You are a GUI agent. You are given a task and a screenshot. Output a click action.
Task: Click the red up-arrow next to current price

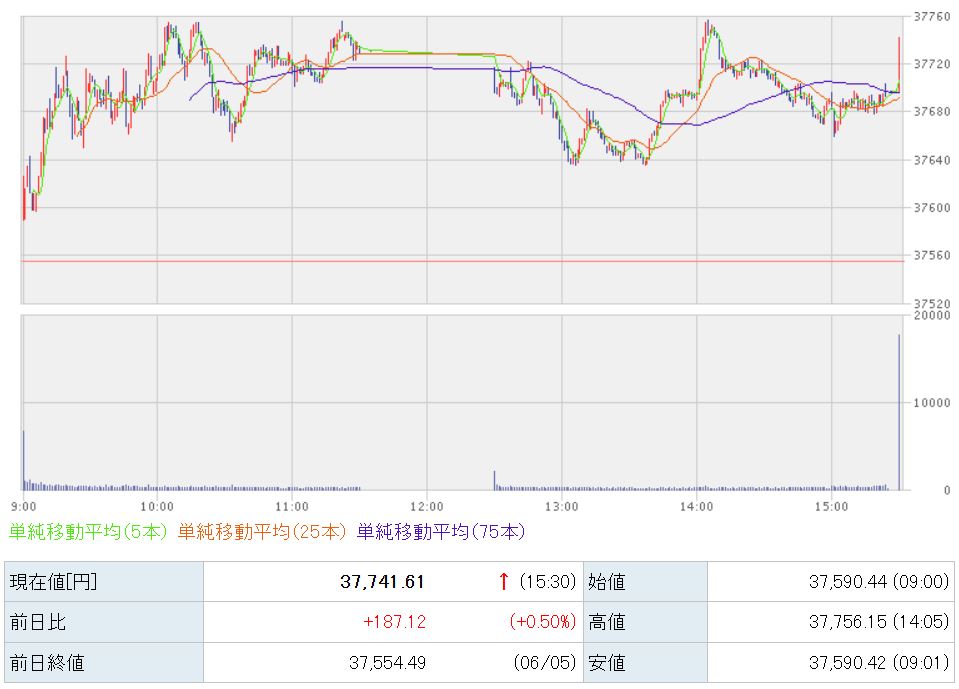pos(503,581)
